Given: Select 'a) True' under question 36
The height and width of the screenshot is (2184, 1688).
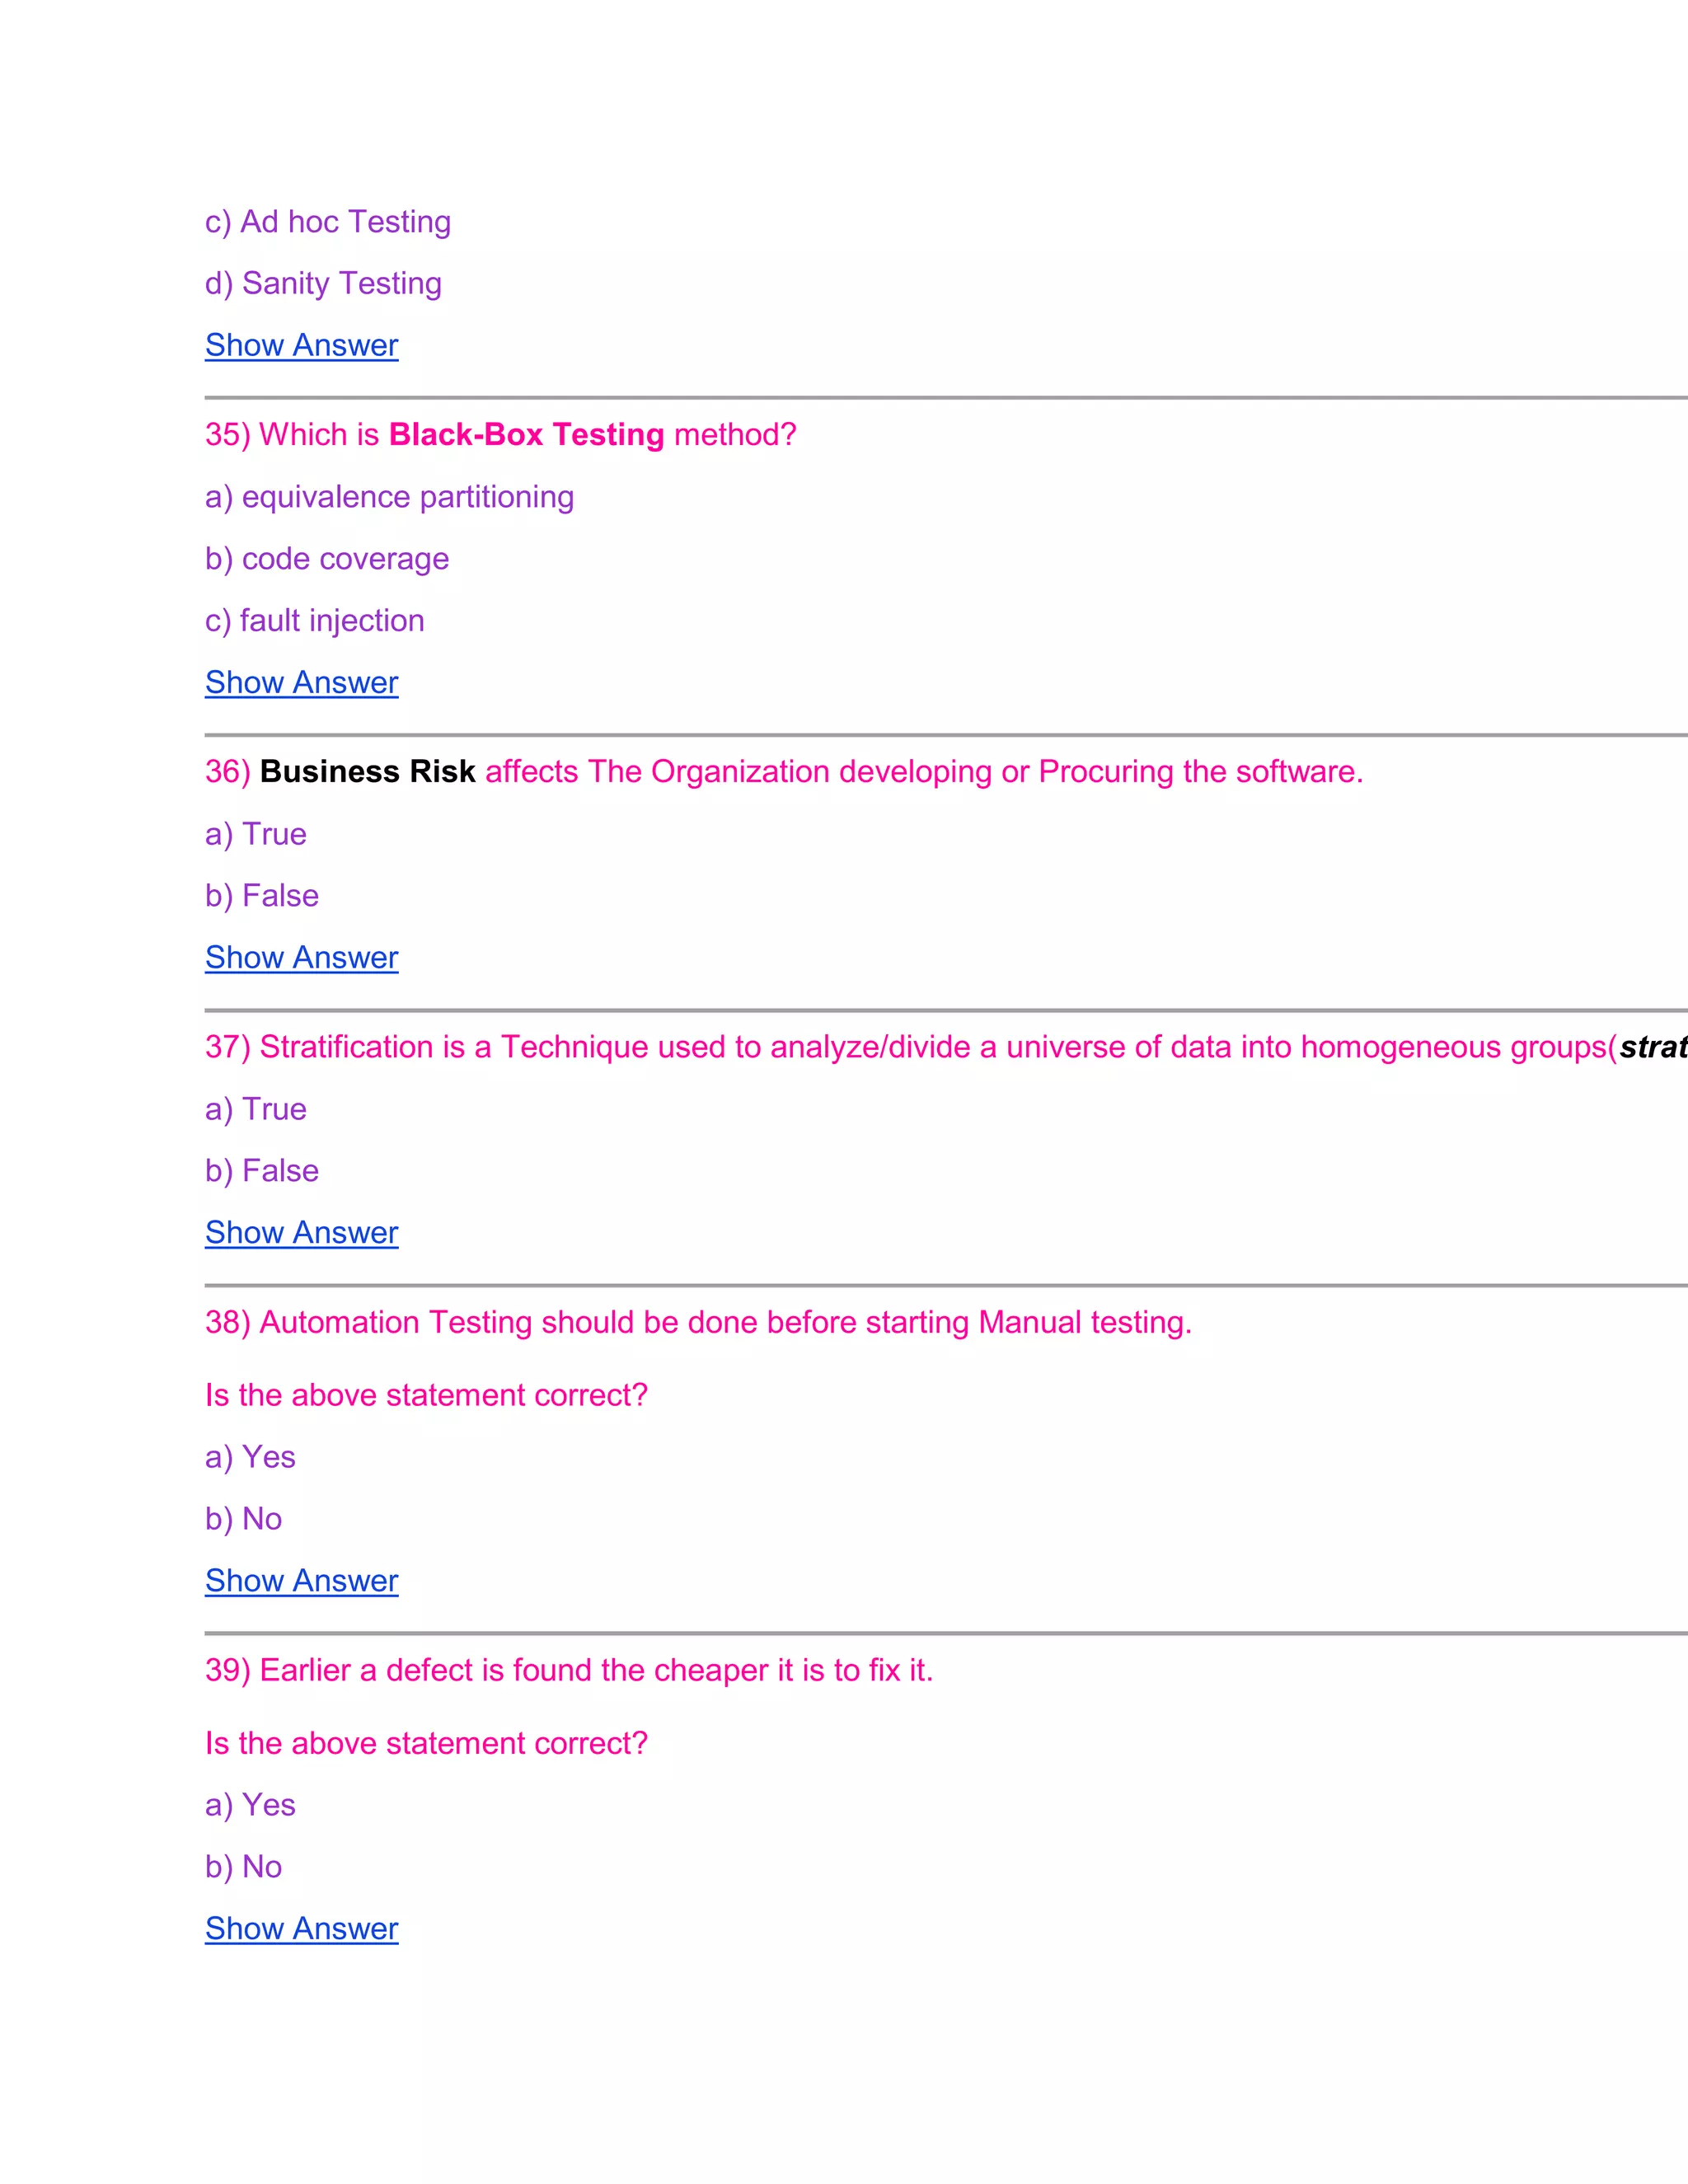Looking at the screenshot, I should click(x=256, y=834).
